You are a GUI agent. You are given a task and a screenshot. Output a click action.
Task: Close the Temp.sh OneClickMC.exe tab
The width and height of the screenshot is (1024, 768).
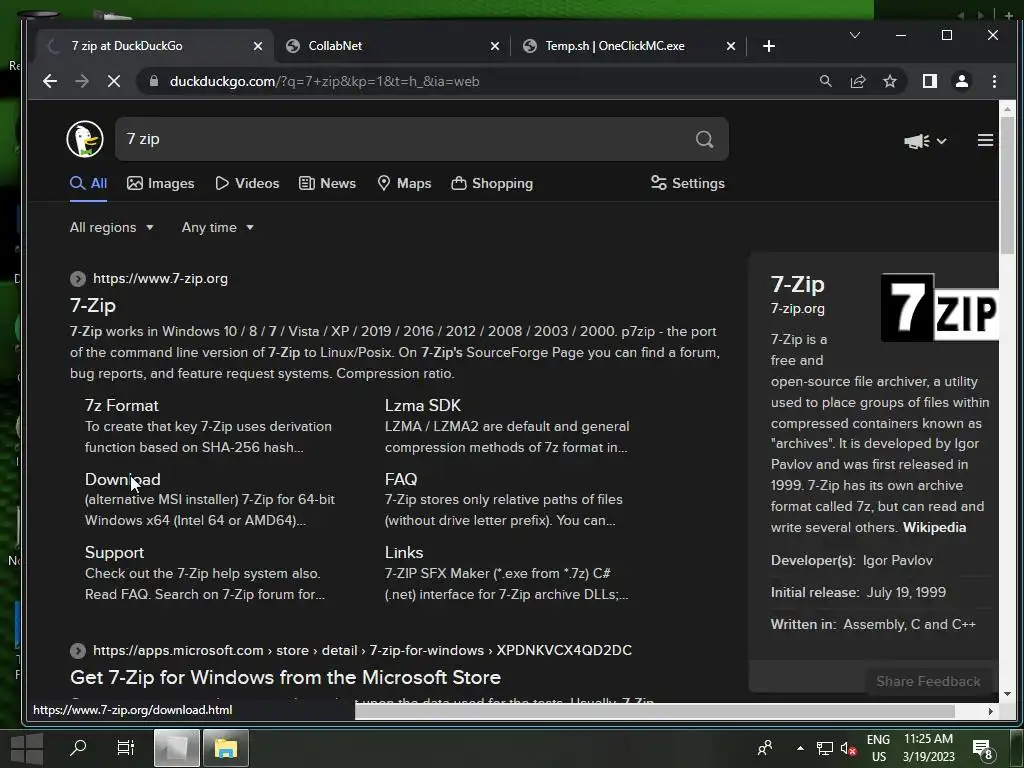click(731, 46)
